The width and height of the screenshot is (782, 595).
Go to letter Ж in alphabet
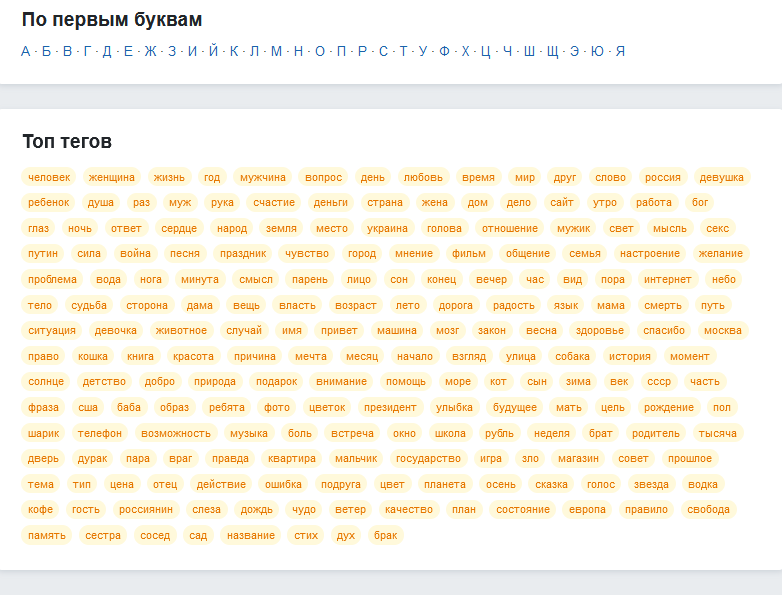tap(151, 51)
